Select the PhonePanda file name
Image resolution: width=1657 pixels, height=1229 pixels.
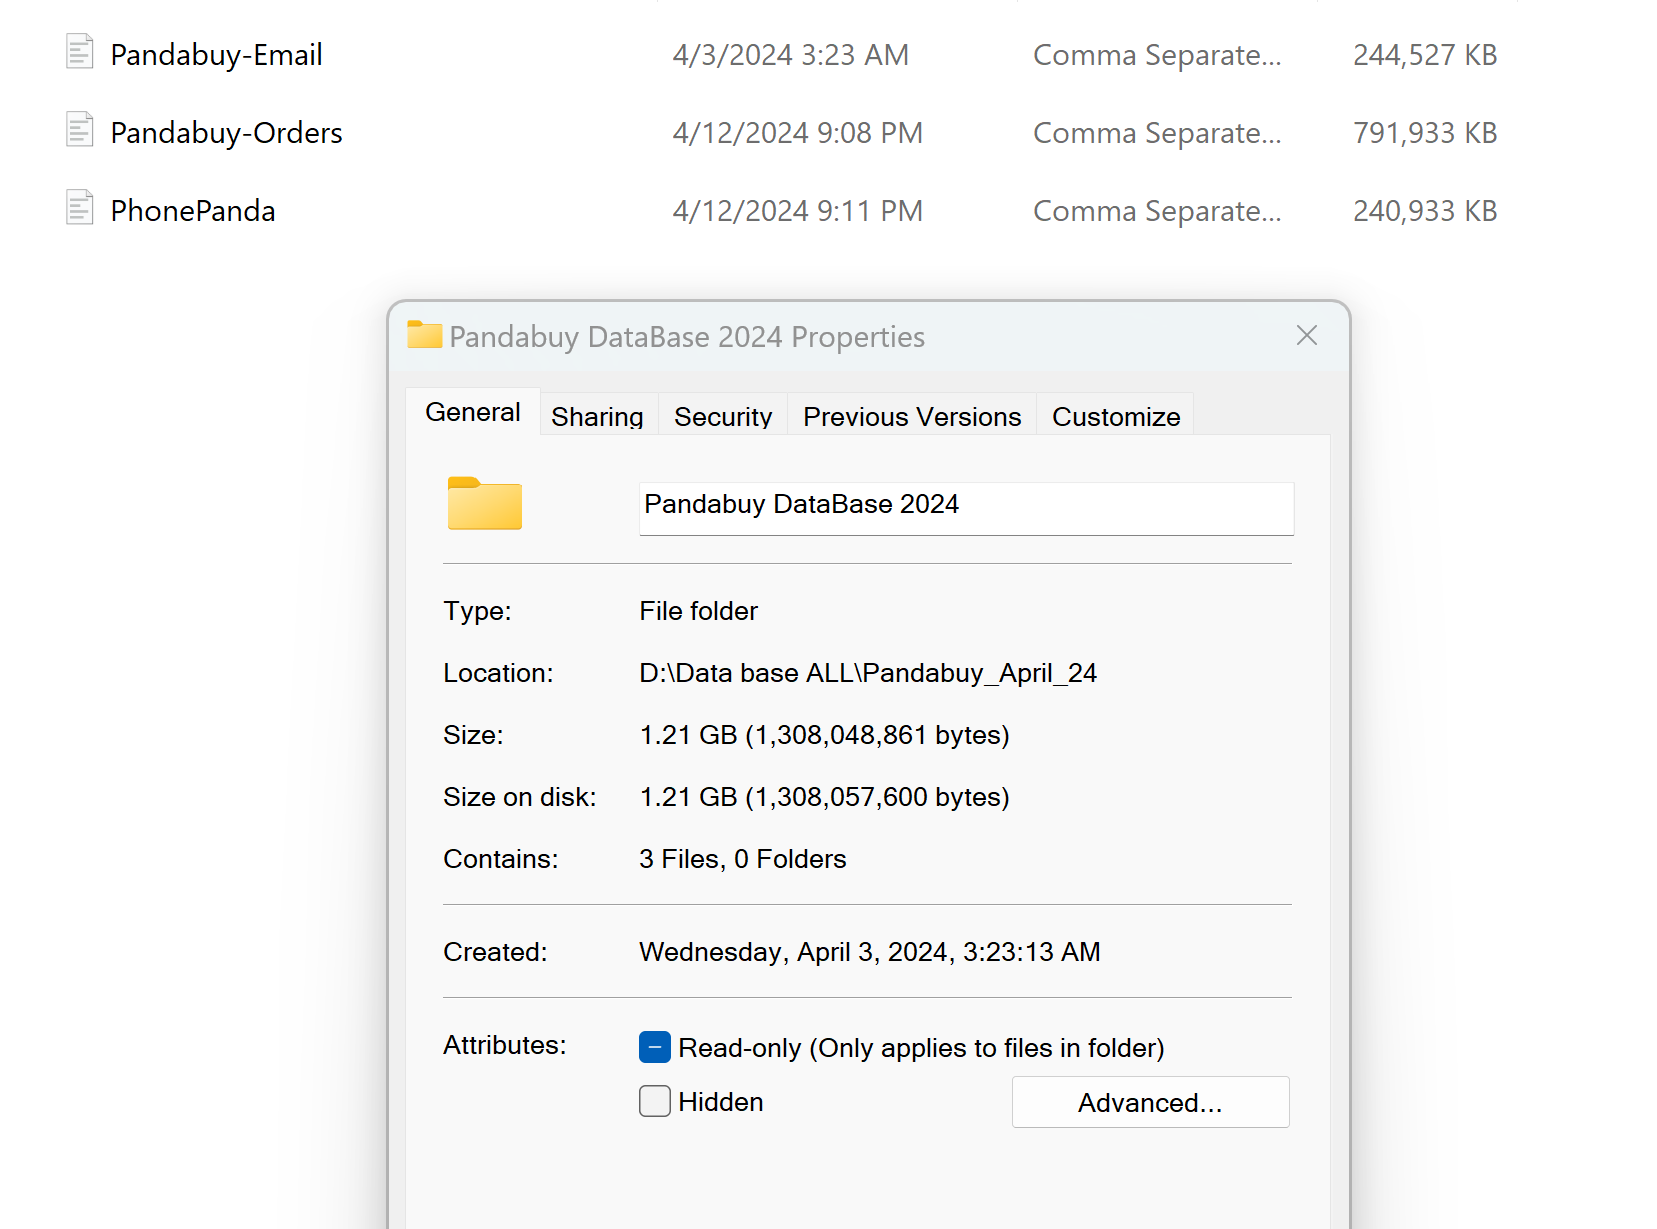point(193,211)
